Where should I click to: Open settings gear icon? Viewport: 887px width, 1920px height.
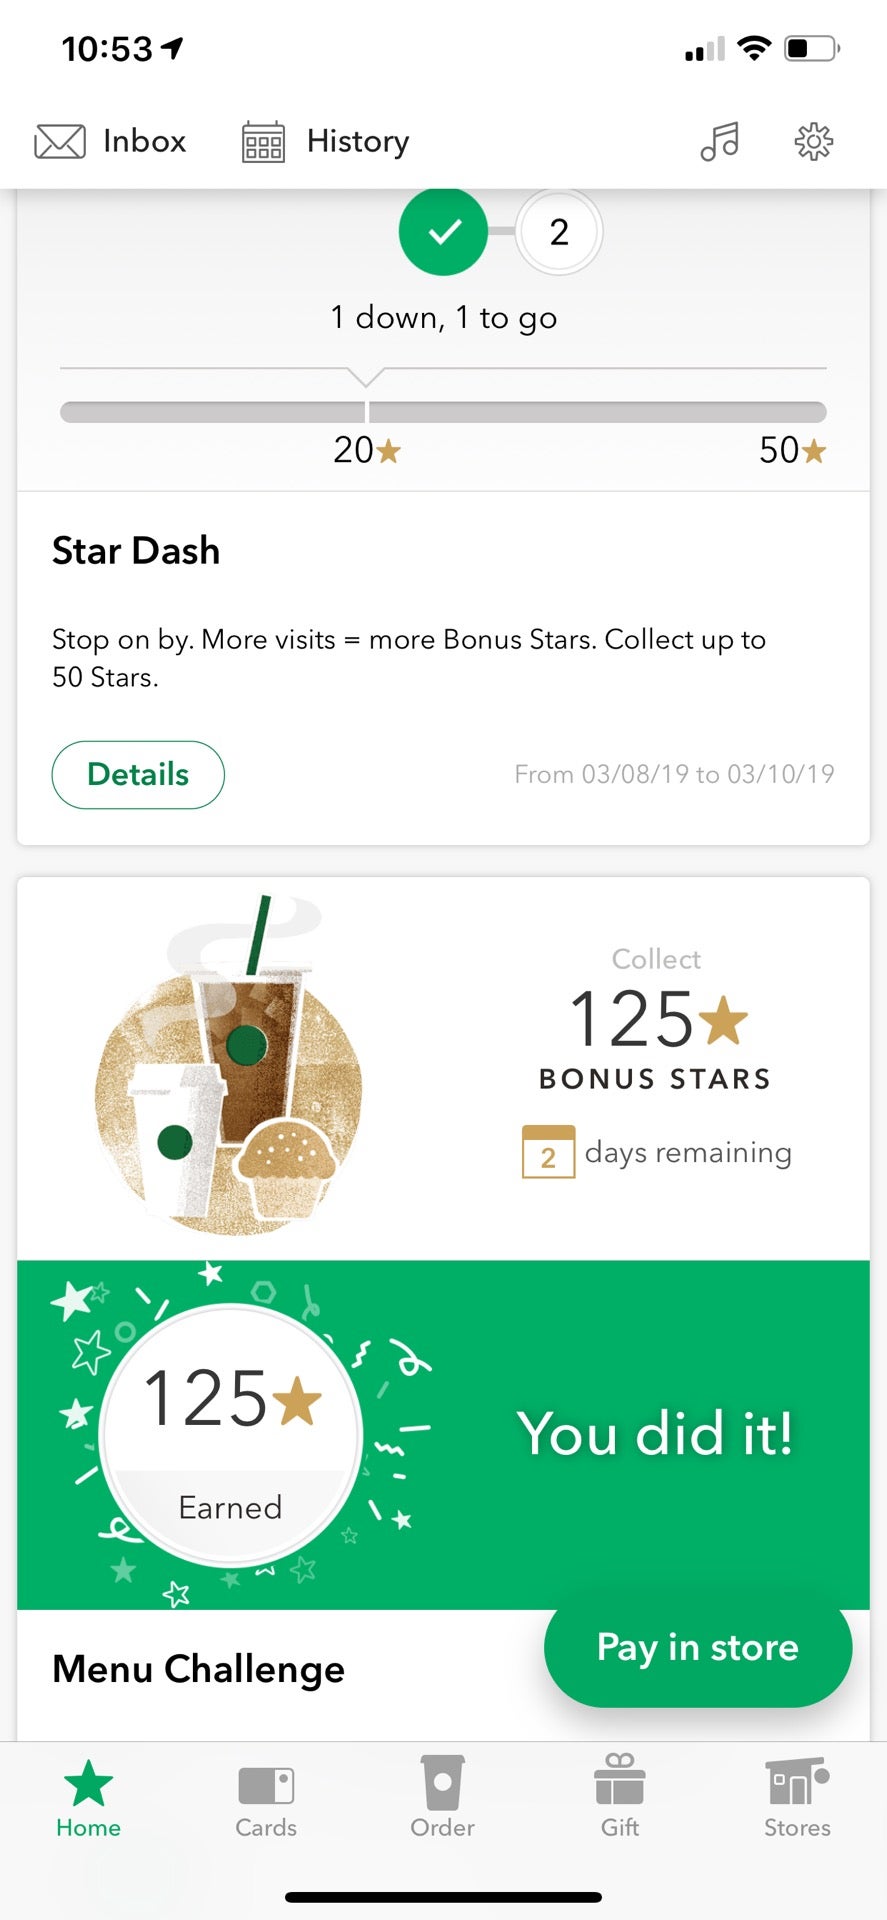[x=814, y=141]
